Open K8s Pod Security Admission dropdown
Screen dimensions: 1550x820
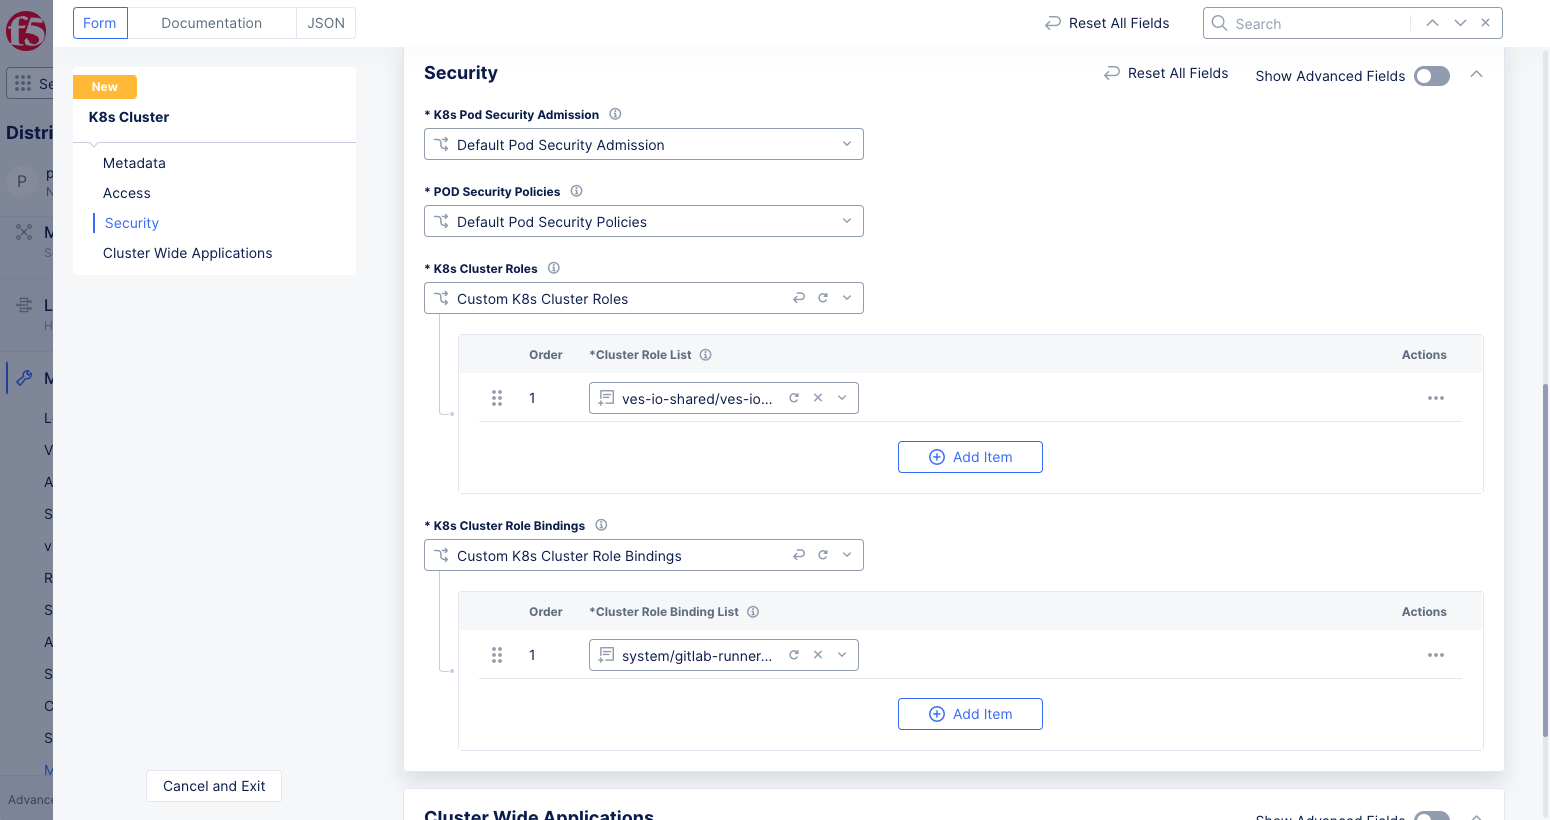point(644,144)
